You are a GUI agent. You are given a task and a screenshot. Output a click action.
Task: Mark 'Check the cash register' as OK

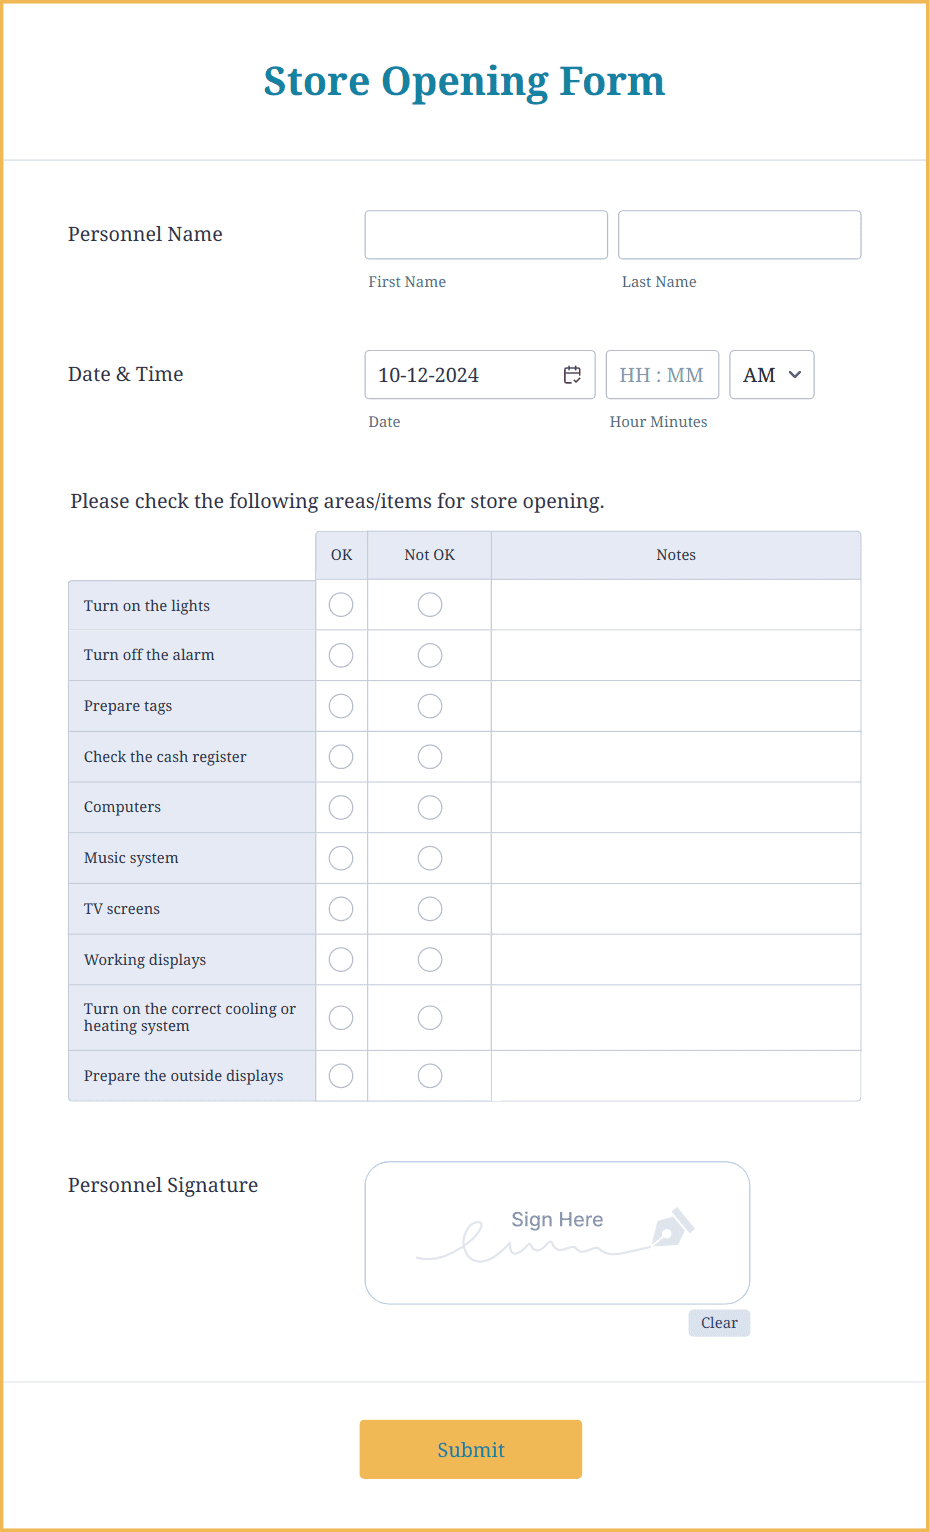[341, 756]
